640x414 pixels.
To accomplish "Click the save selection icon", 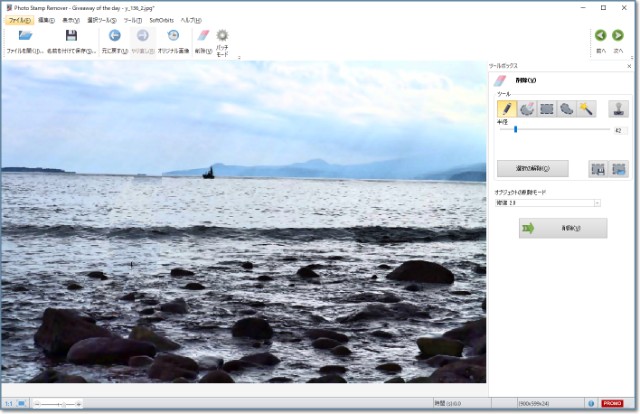I will [598, 168].
